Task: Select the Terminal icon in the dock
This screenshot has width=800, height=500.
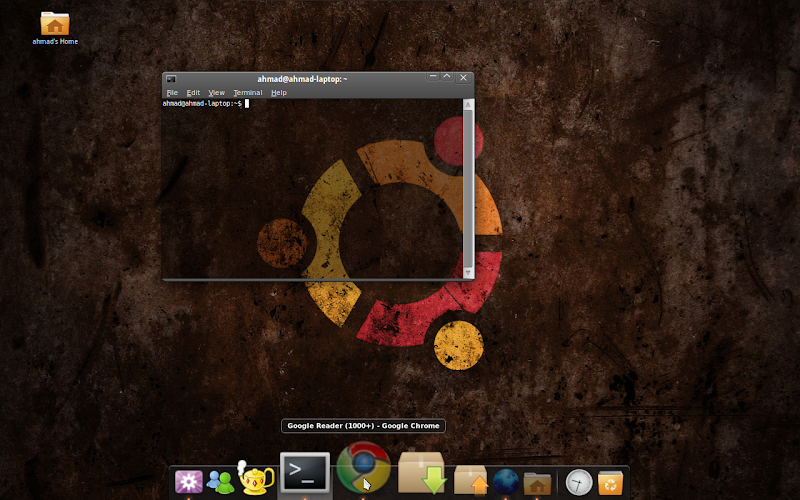Action: coord(305,472)
